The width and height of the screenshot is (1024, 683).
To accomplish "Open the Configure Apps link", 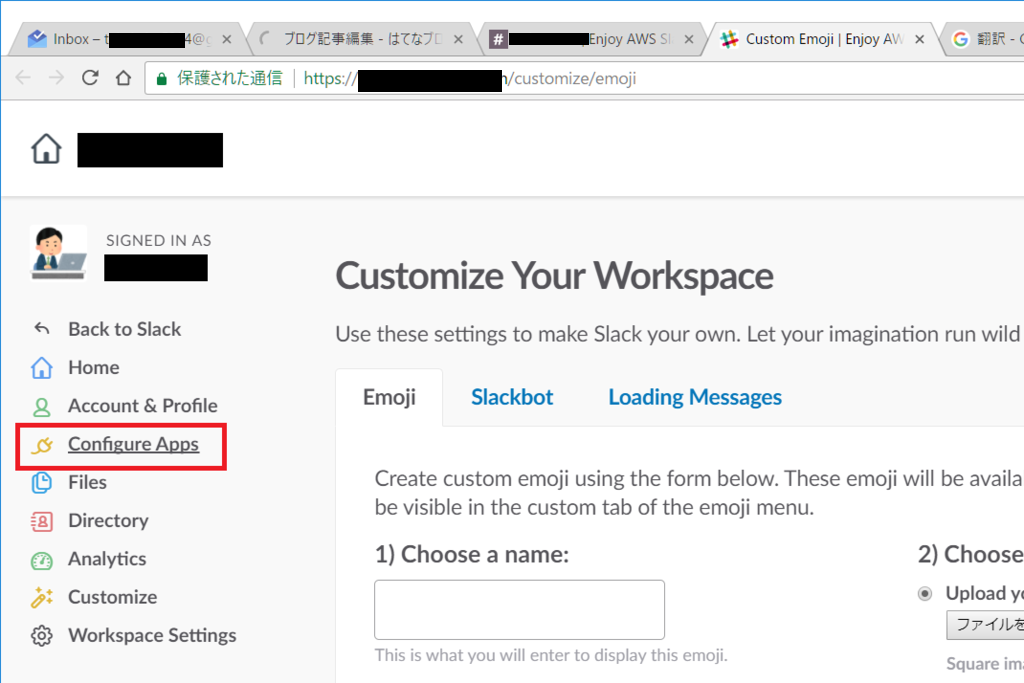I will coord(133,444).
